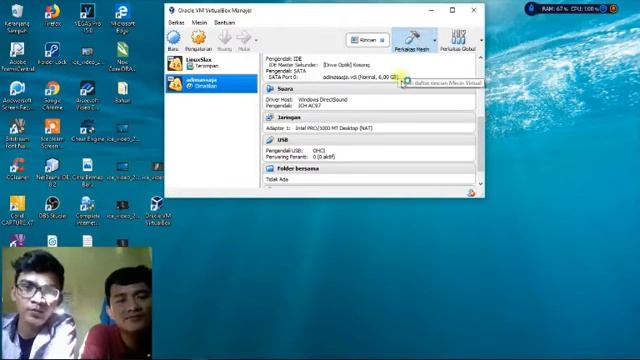Open Perkakas Global dropdown arrow
The image size is (640, 360).
[x=482, y=40]
